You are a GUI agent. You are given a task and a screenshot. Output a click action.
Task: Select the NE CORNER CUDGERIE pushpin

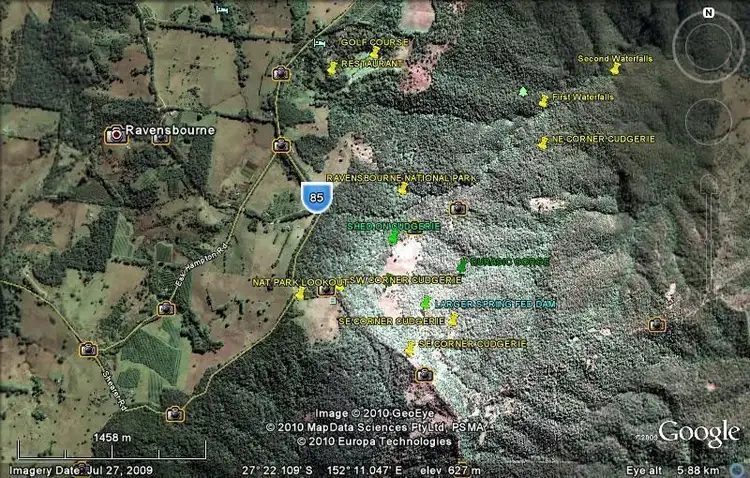[543, 143]
